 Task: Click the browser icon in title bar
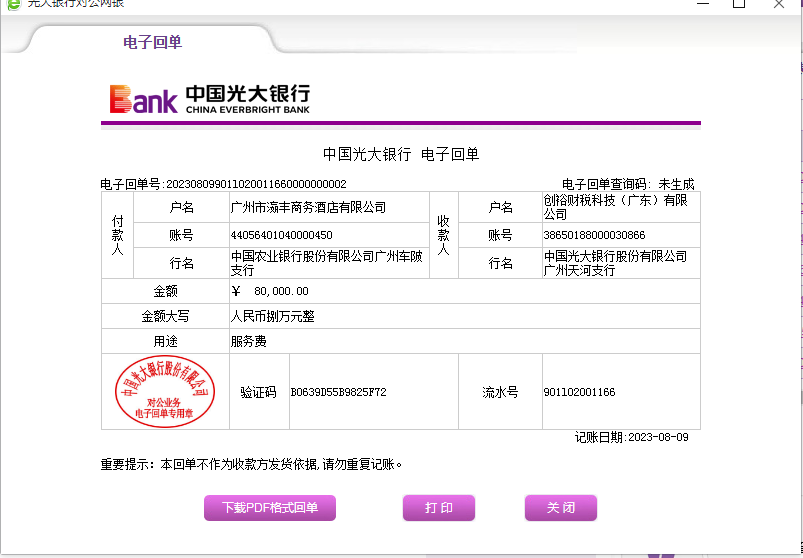[14, 4]
